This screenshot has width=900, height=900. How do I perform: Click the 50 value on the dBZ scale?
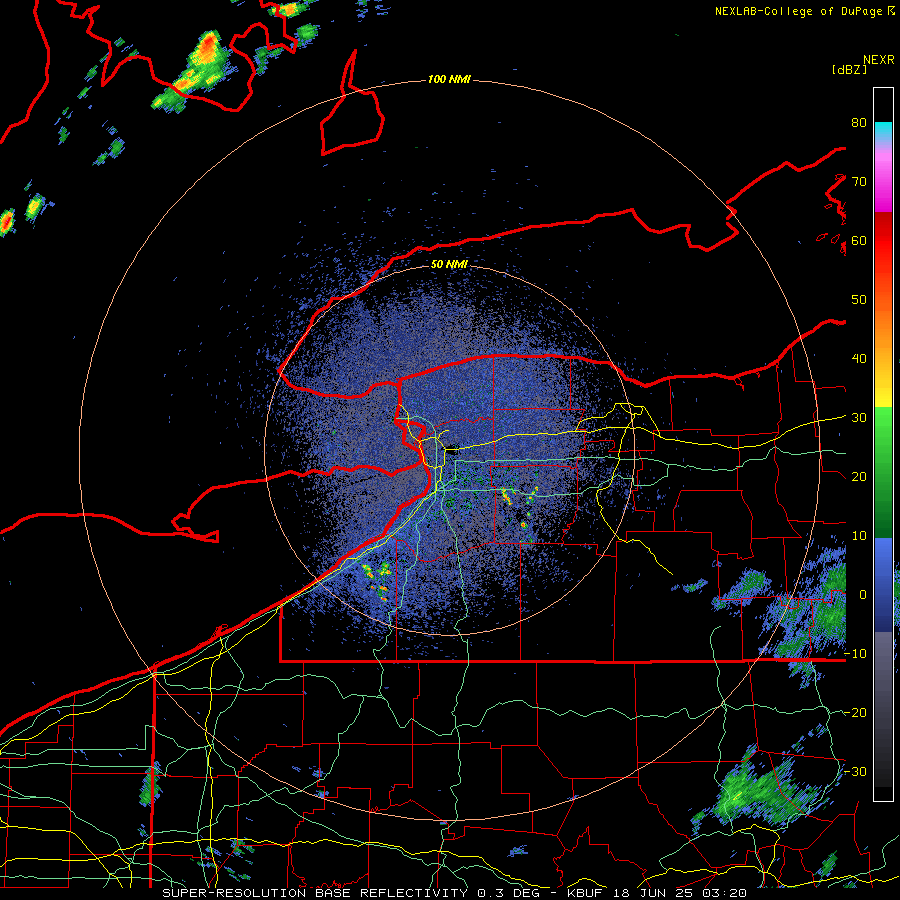[x=859, y=300]
